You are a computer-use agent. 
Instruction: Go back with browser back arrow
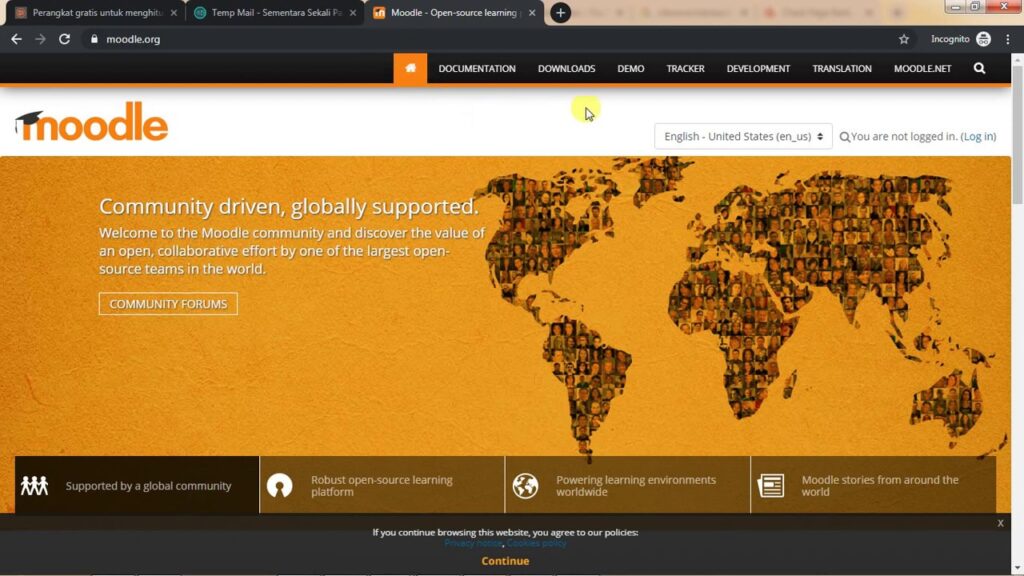point(16,39)
